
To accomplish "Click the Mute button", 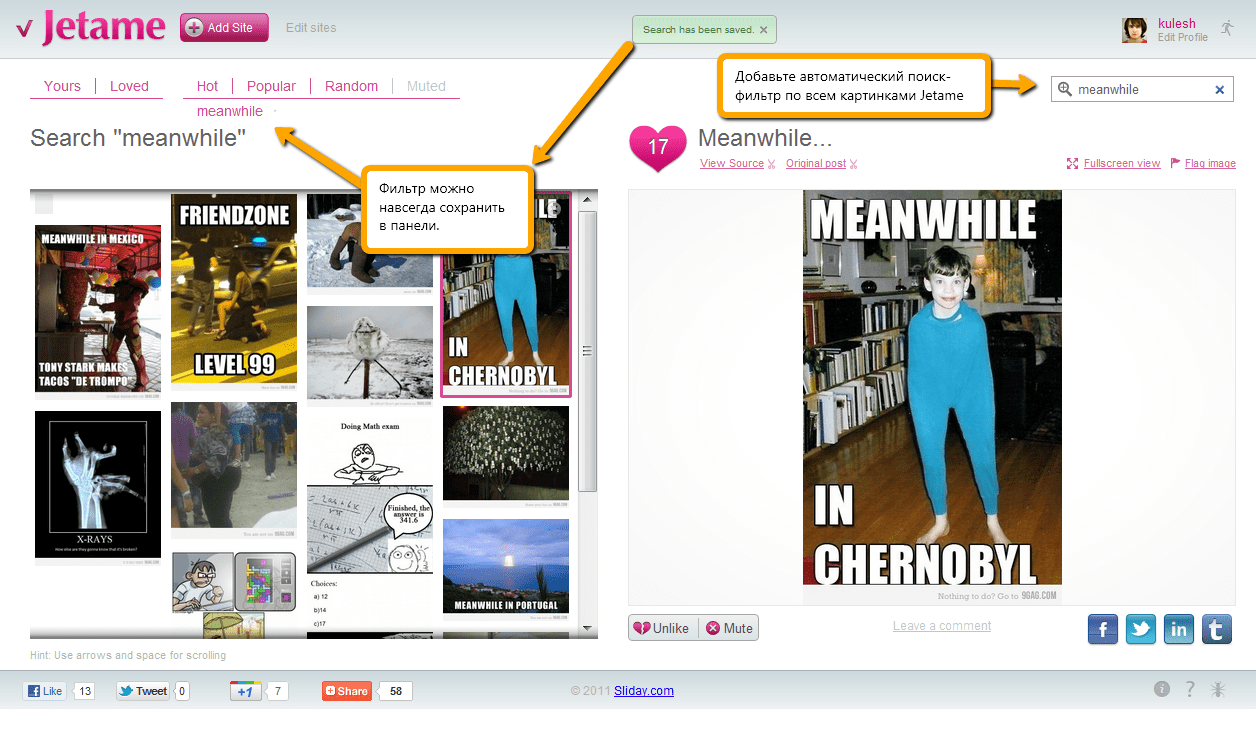I will point(729,628).
